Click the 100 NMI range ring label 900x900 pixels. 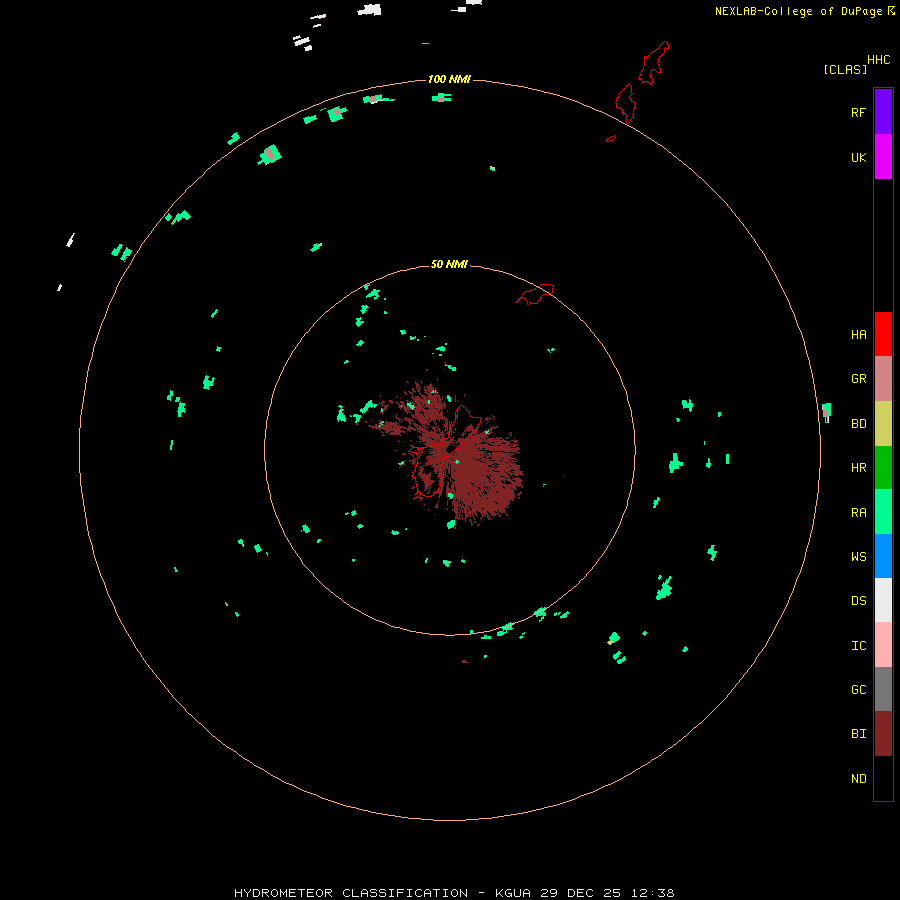point(449,79)
